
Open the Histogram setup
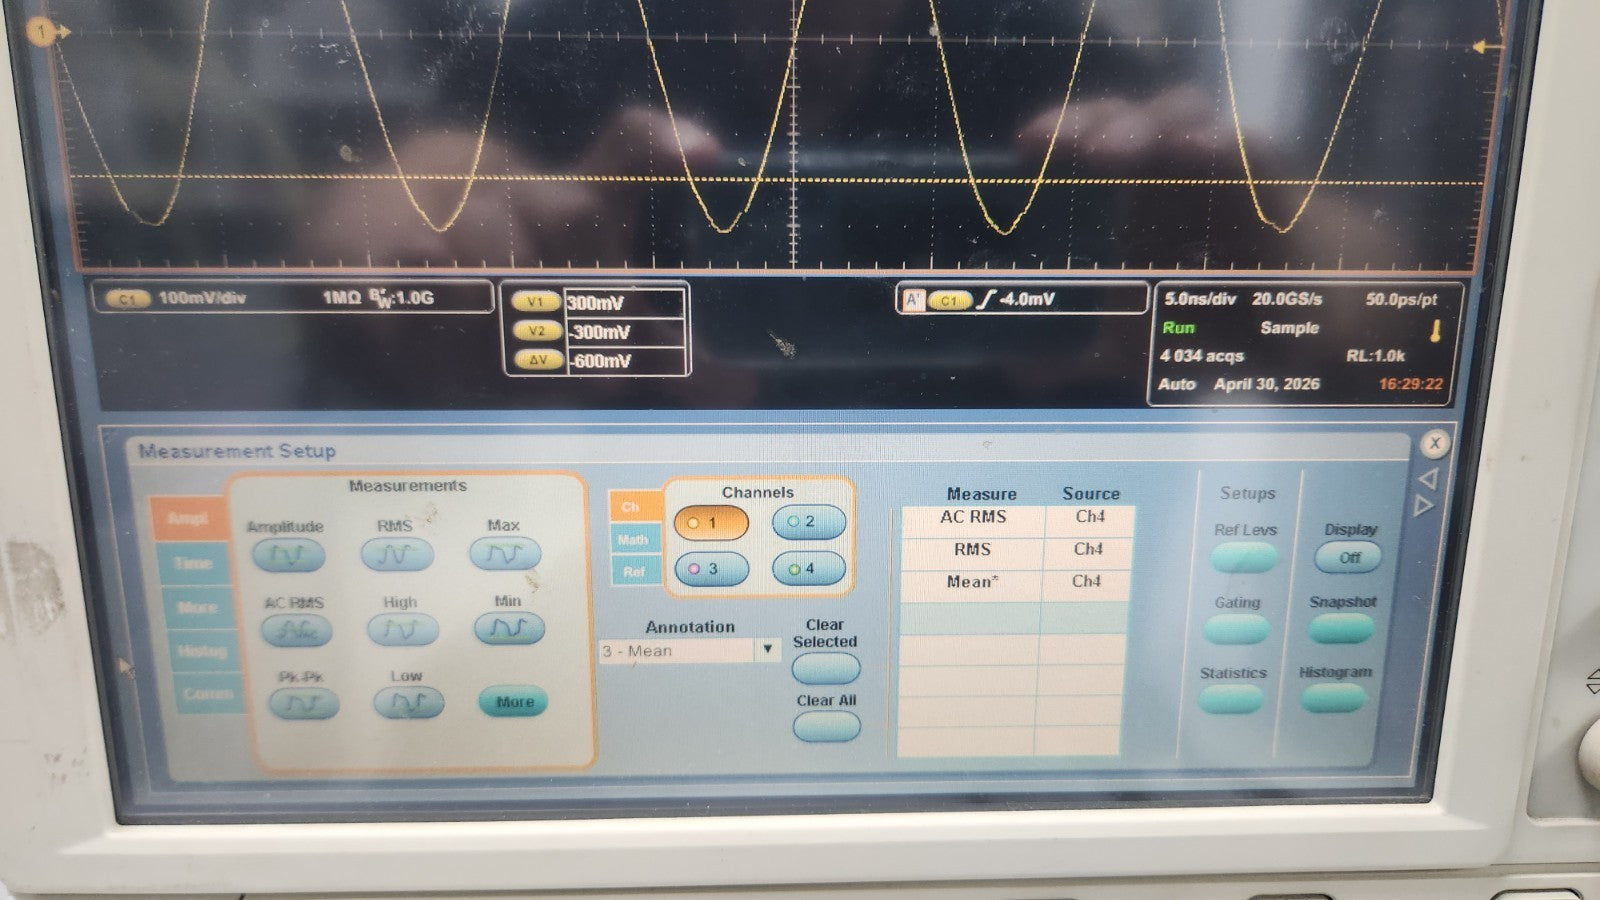1334,698
